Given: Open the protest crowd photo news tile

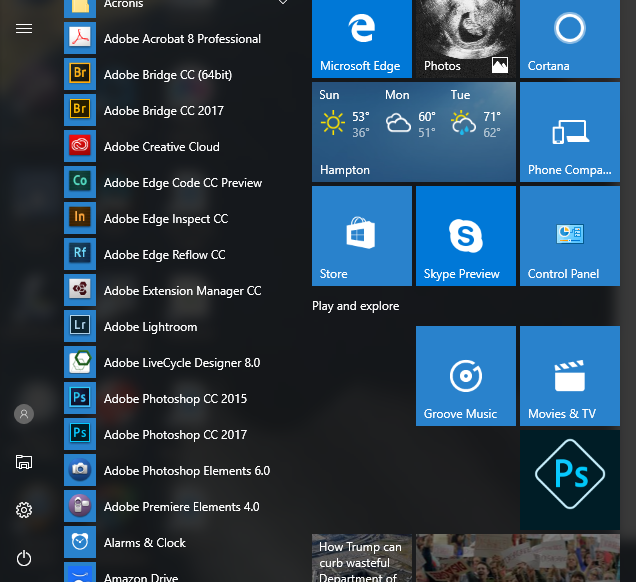Looking at the screenshot, I should pyautogui.click(x=518, y=558).
